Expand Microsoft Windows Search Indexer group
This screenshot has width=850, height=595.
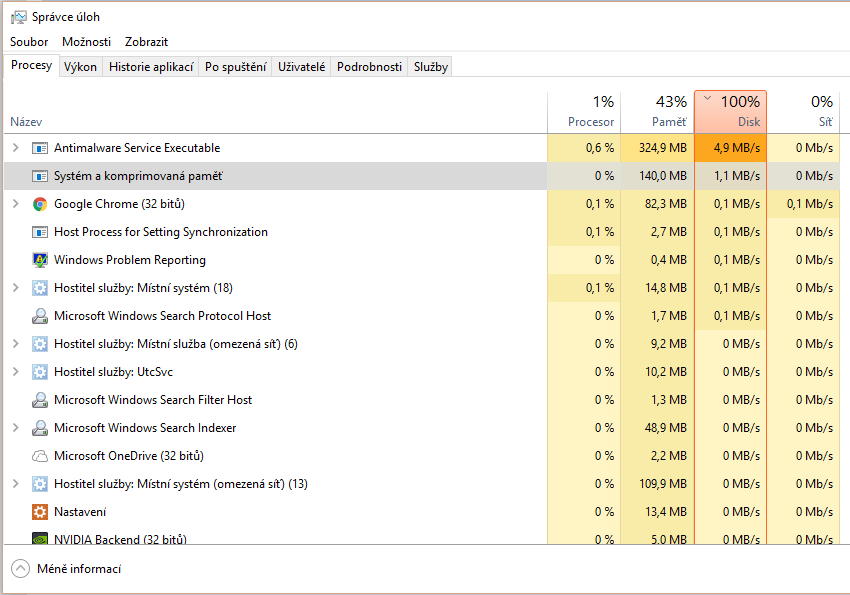click(x=16, y=428)
